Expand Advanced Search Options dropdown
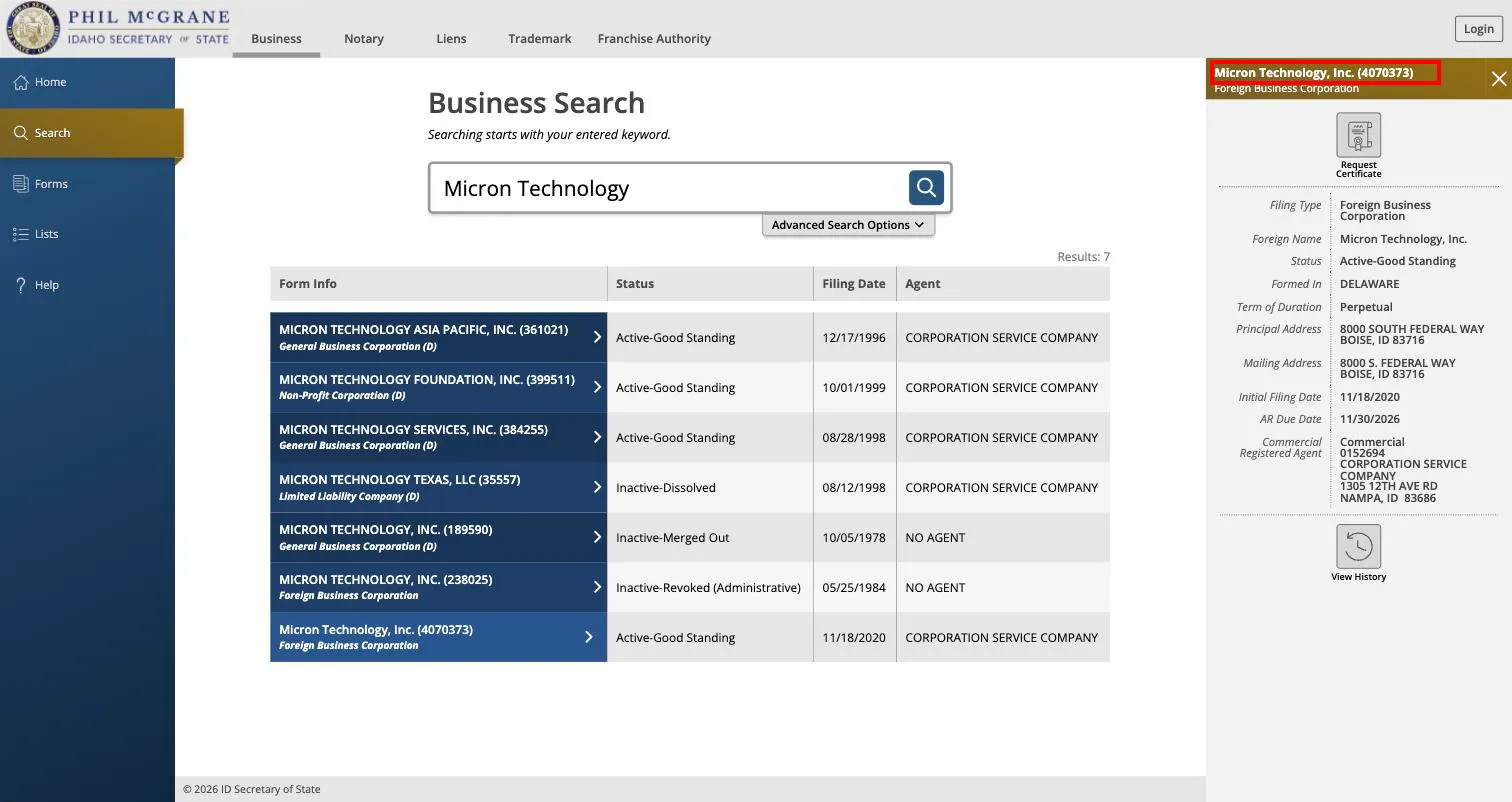The height and width of the screenshot is (802, 1512). (848, 225)
